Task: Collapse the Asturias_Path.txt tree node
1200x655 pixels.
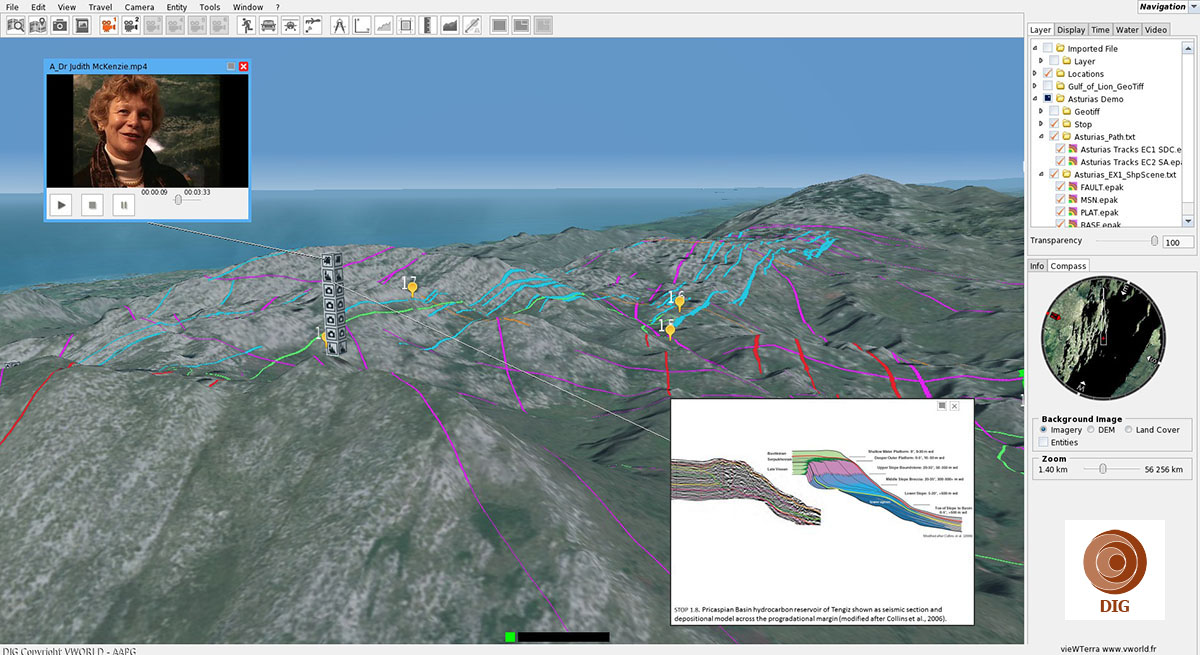Action: [1041, 137]
